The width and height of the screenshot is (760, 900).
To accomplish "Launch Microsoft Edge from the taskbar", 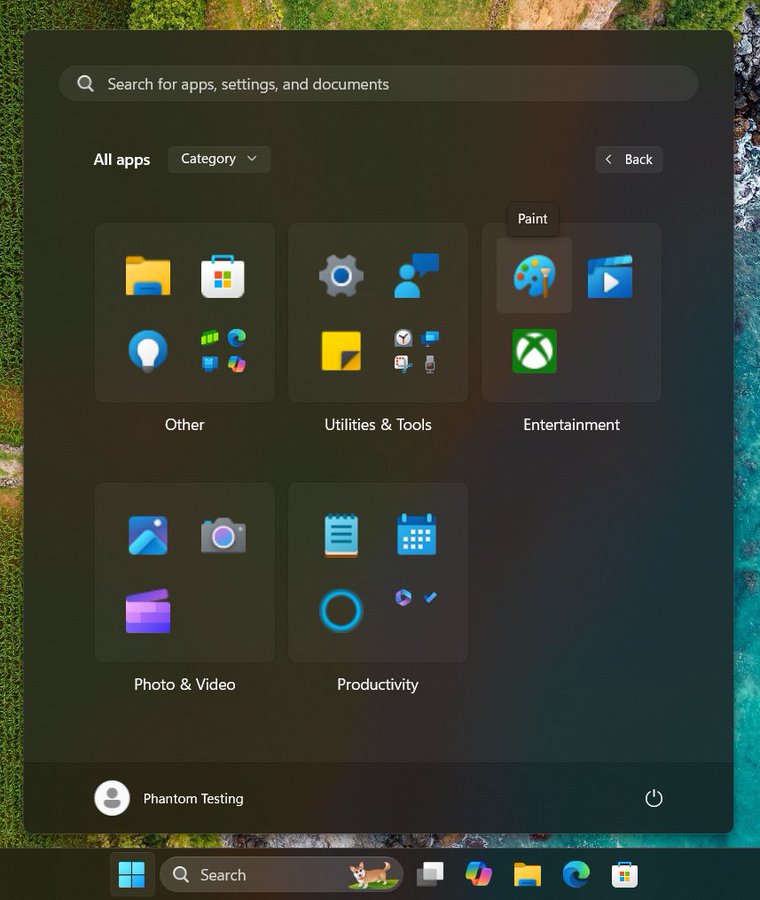I will tap(576, 874).
